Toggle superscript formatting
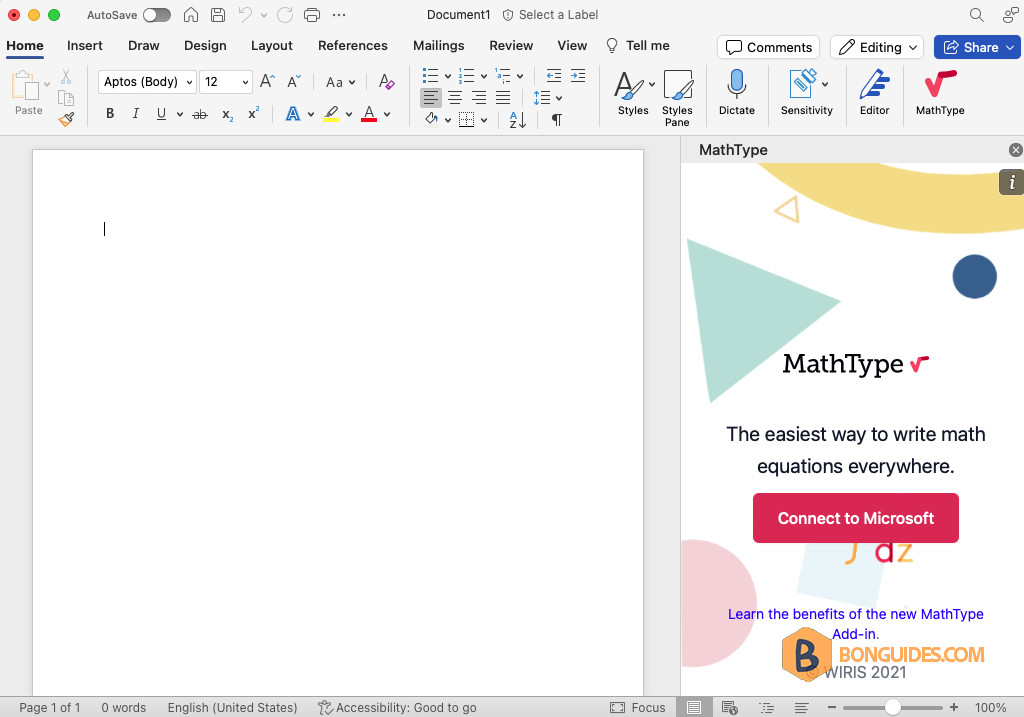The image size is (1024, 717). click(x=253, y=114)
